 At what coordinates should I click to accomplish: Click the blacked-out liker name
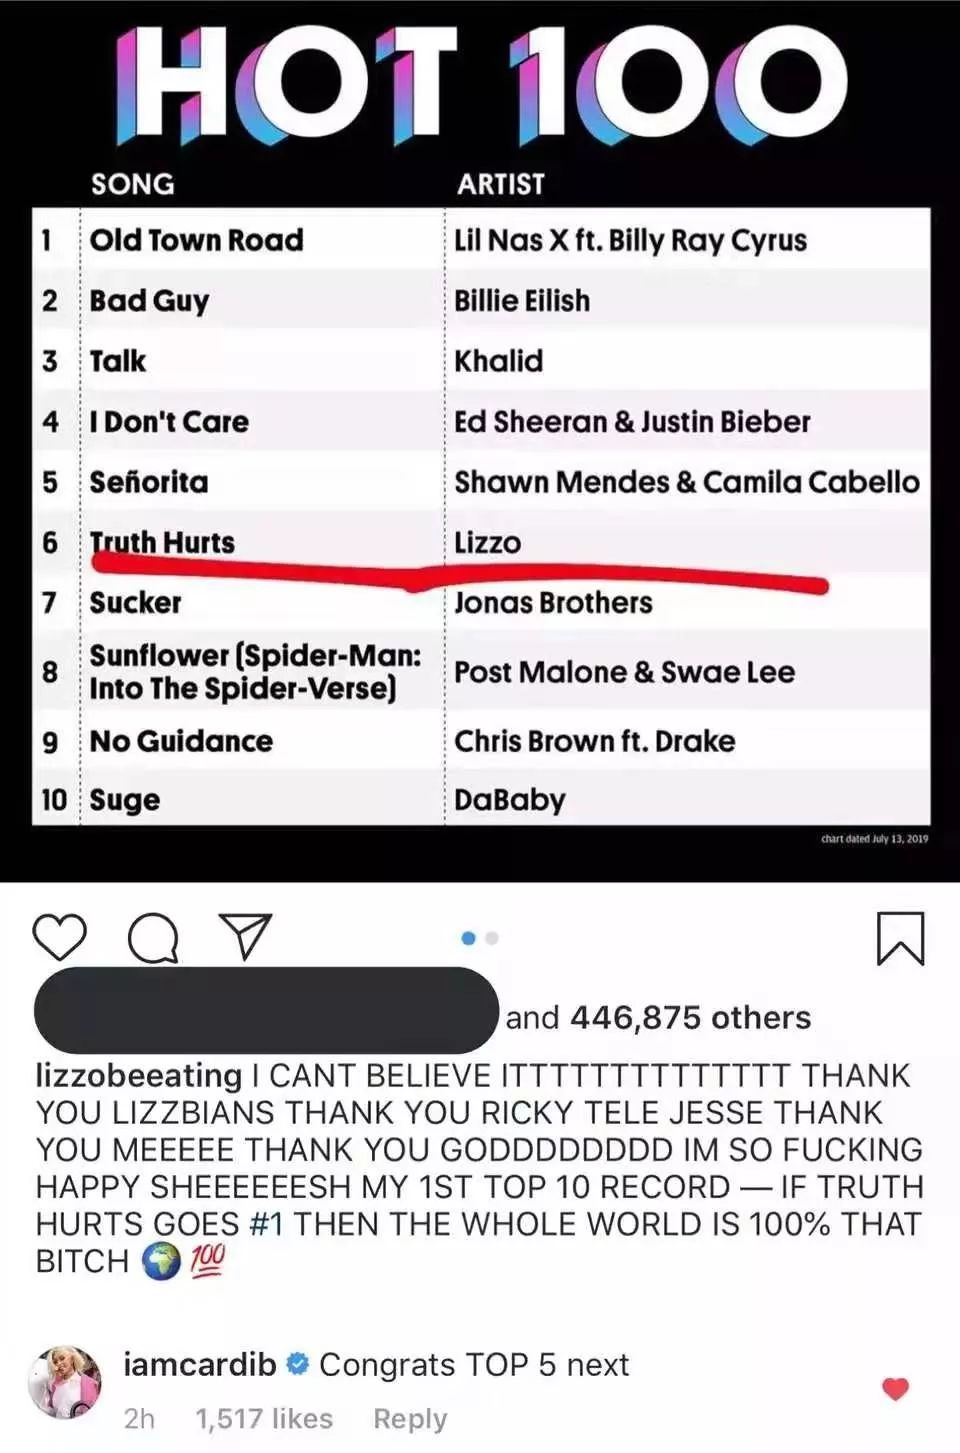tap(266, 1010)
